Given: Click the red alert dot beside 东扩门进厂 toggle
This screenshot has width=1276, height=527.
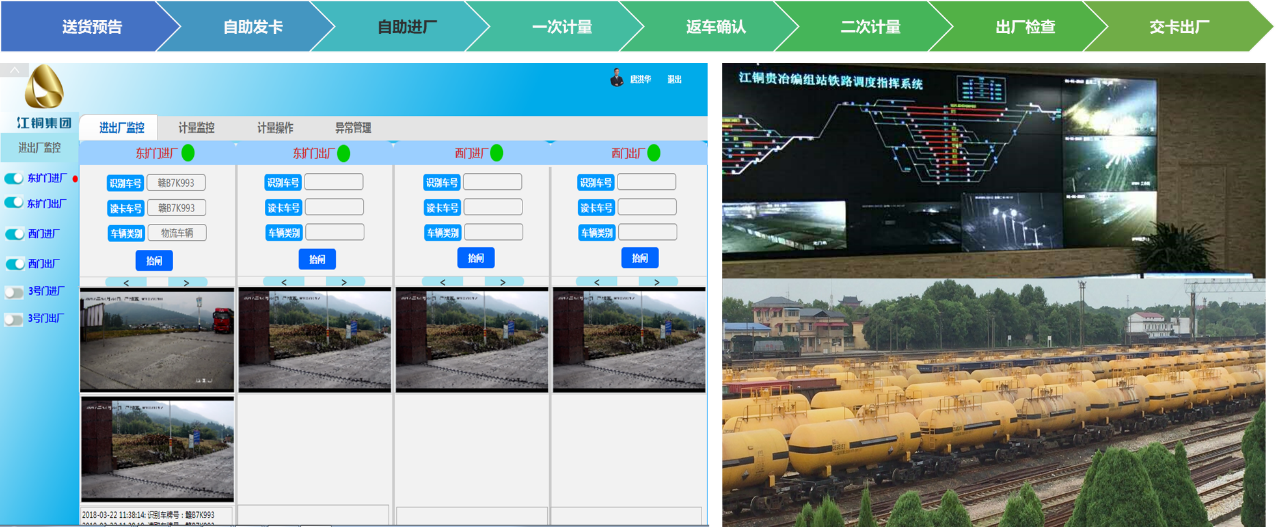Looking at the screenshot, I should [75, 179].
